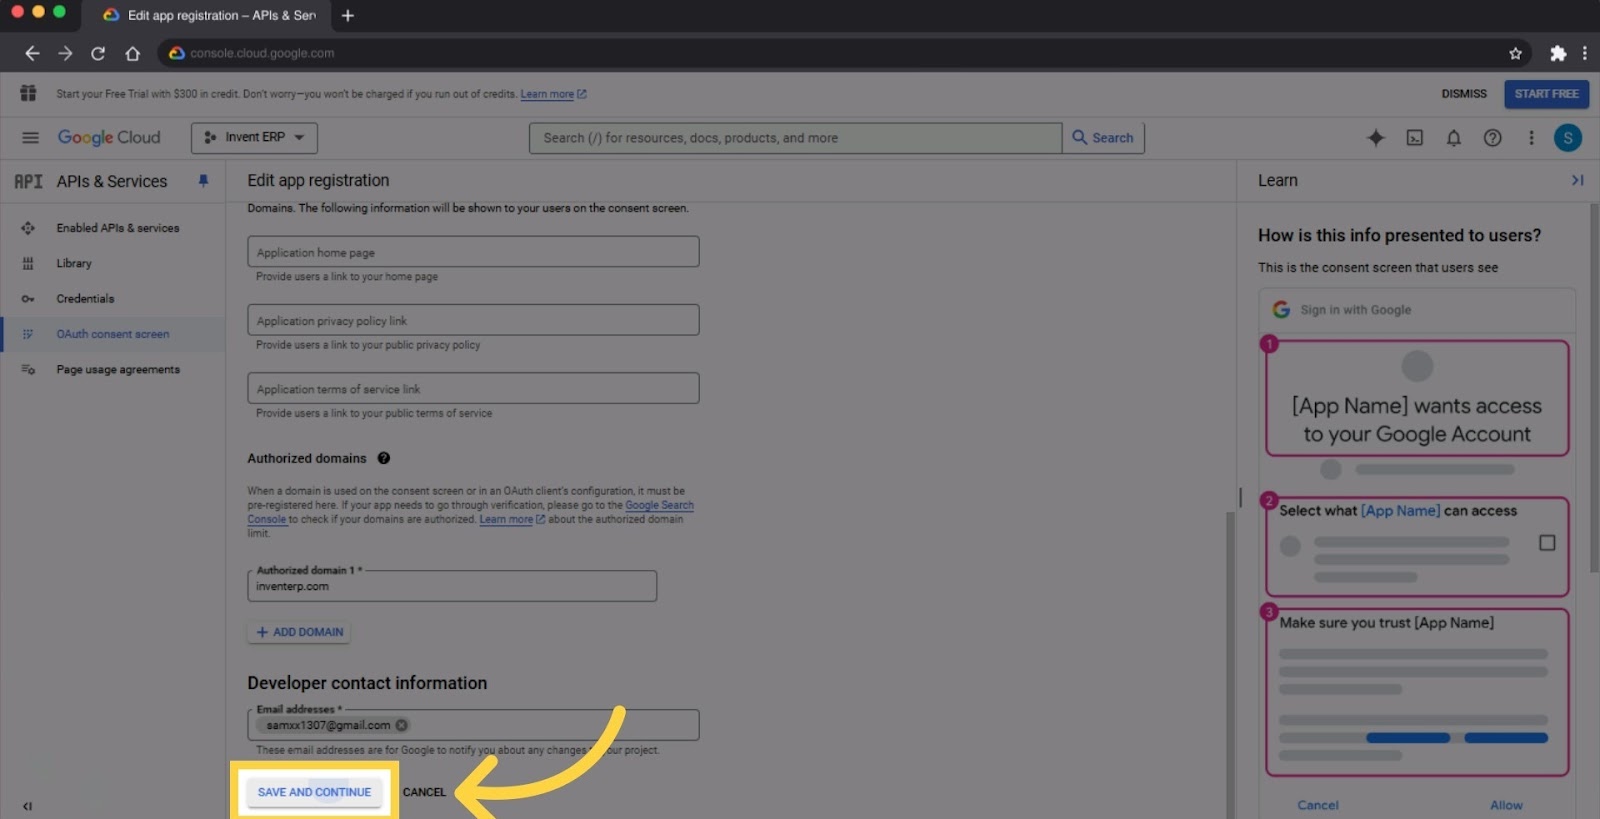Open Enabled APIs & services page
1600x819 pixels.
(113, 228)
